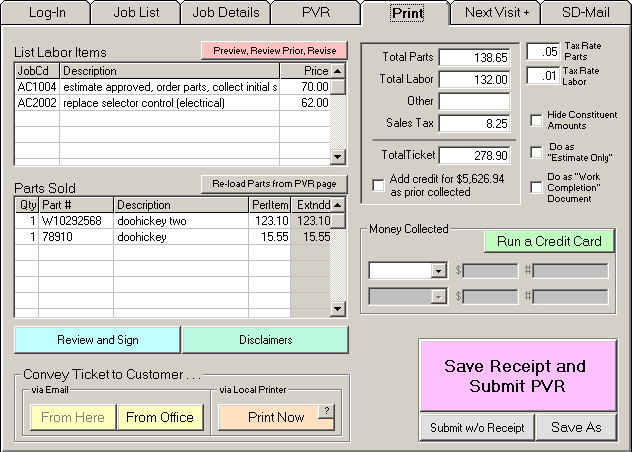Click the Total Labor amount field
The width and height of the screenshot is (632, 452).
474,79
